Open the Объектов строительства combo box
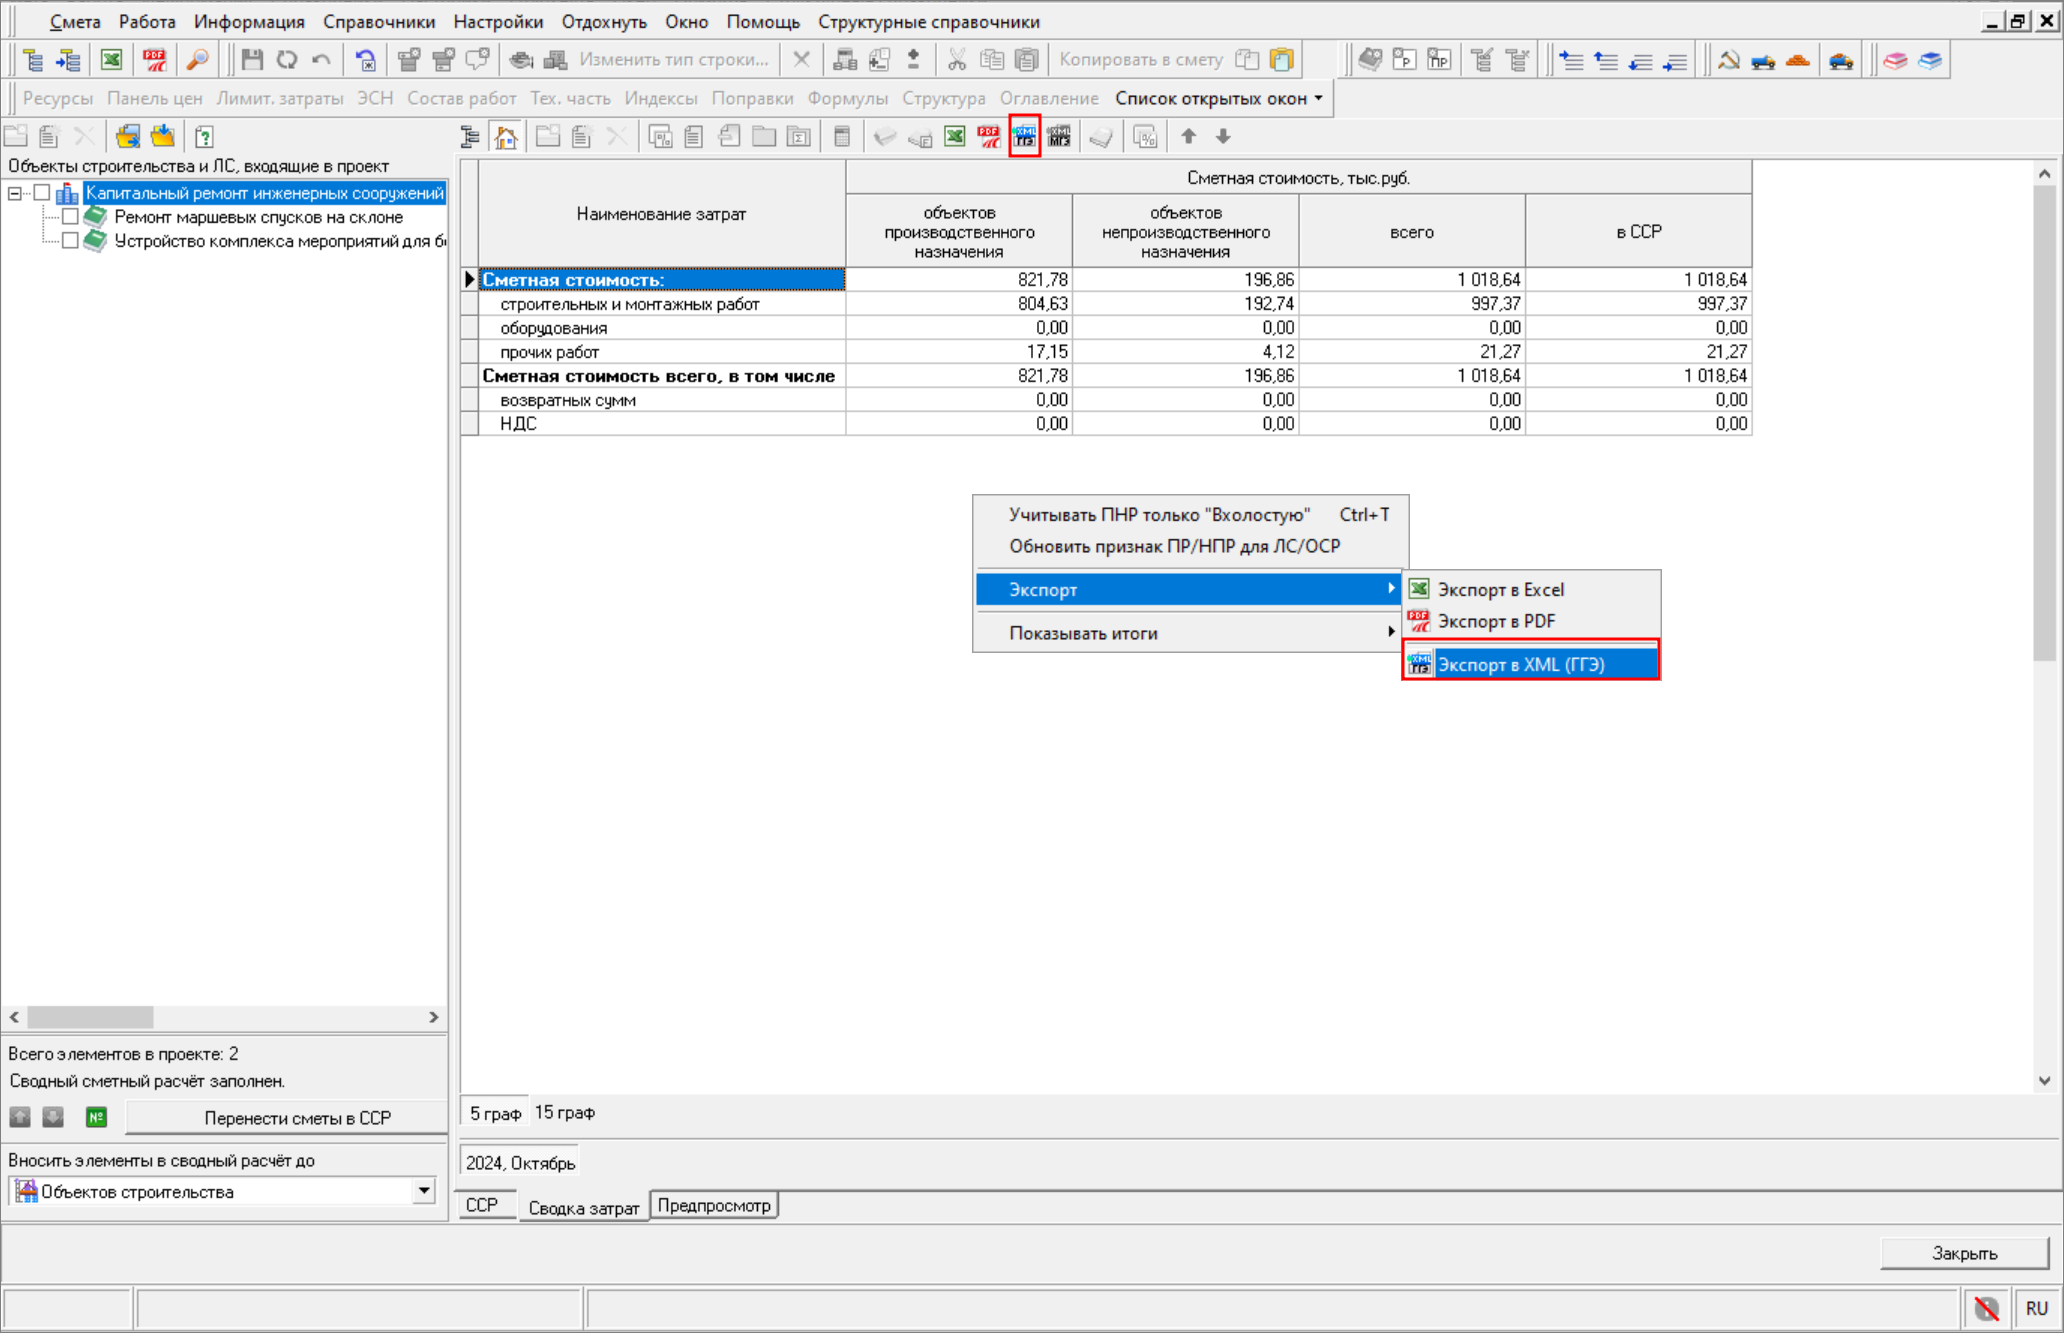Viewport: 2064px width, 1333px height. (x=424, y=1191)
